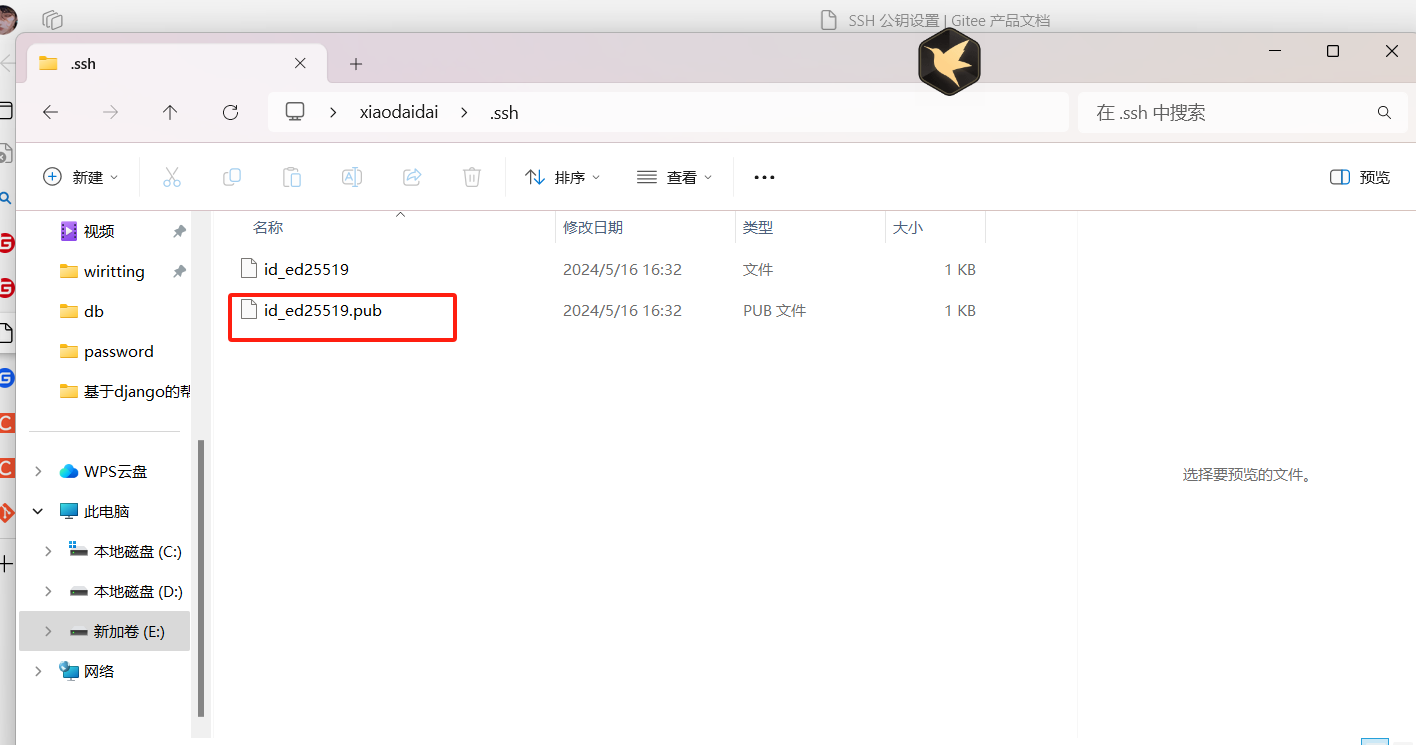Sort by 大小 column header

coord(908,228)
